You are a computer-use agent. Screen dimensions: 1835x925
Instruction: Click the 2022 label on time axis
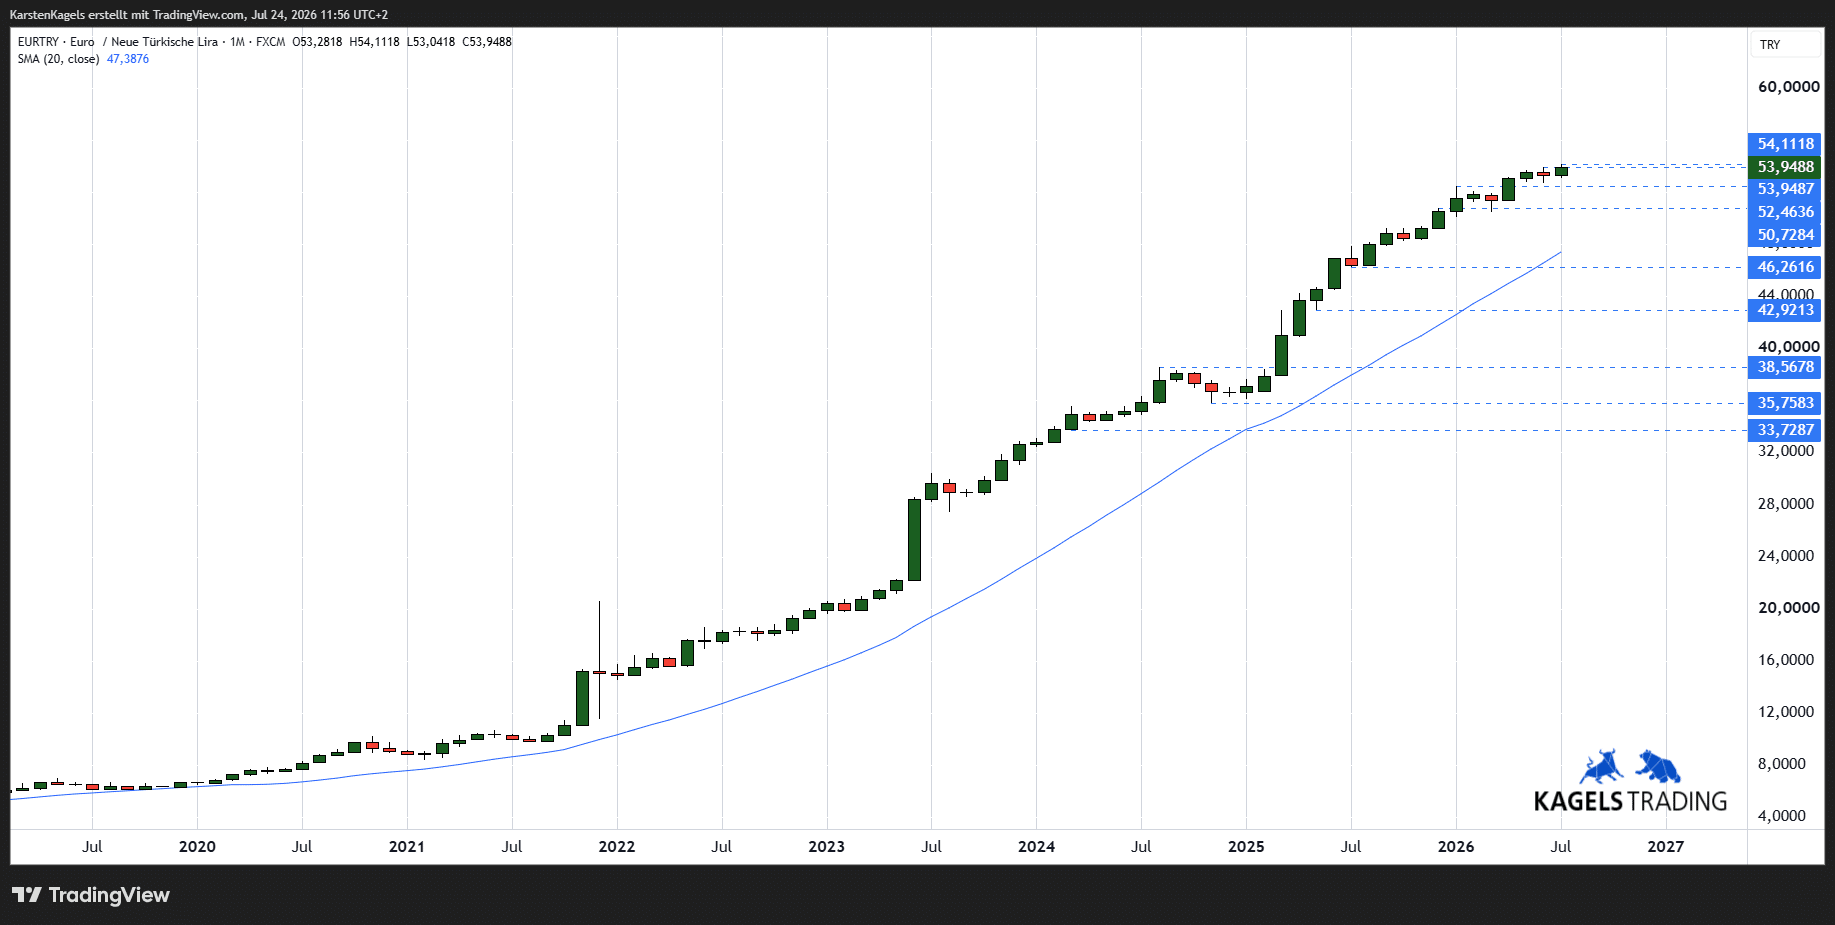617,847
